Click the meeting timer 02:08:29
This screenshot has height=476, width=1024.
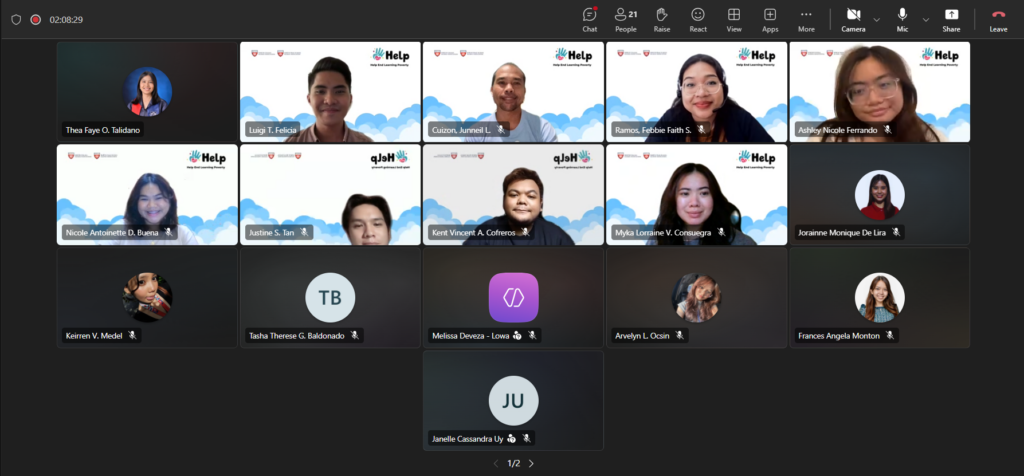pos(66,20)
